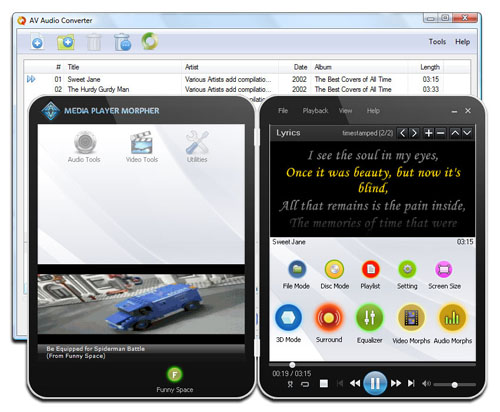Open Video Tools in Media Player Morpher
Screen dimensions: 500x412
click(142, 147)
